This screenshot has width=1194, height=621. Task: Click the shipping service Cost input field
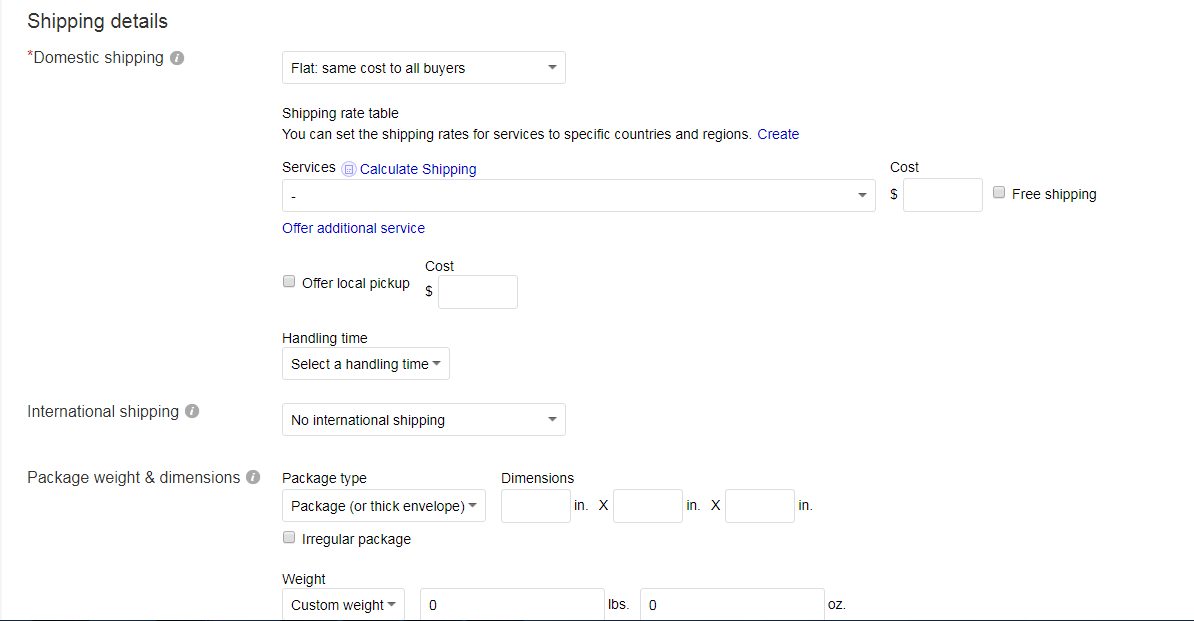coord(942,195)
